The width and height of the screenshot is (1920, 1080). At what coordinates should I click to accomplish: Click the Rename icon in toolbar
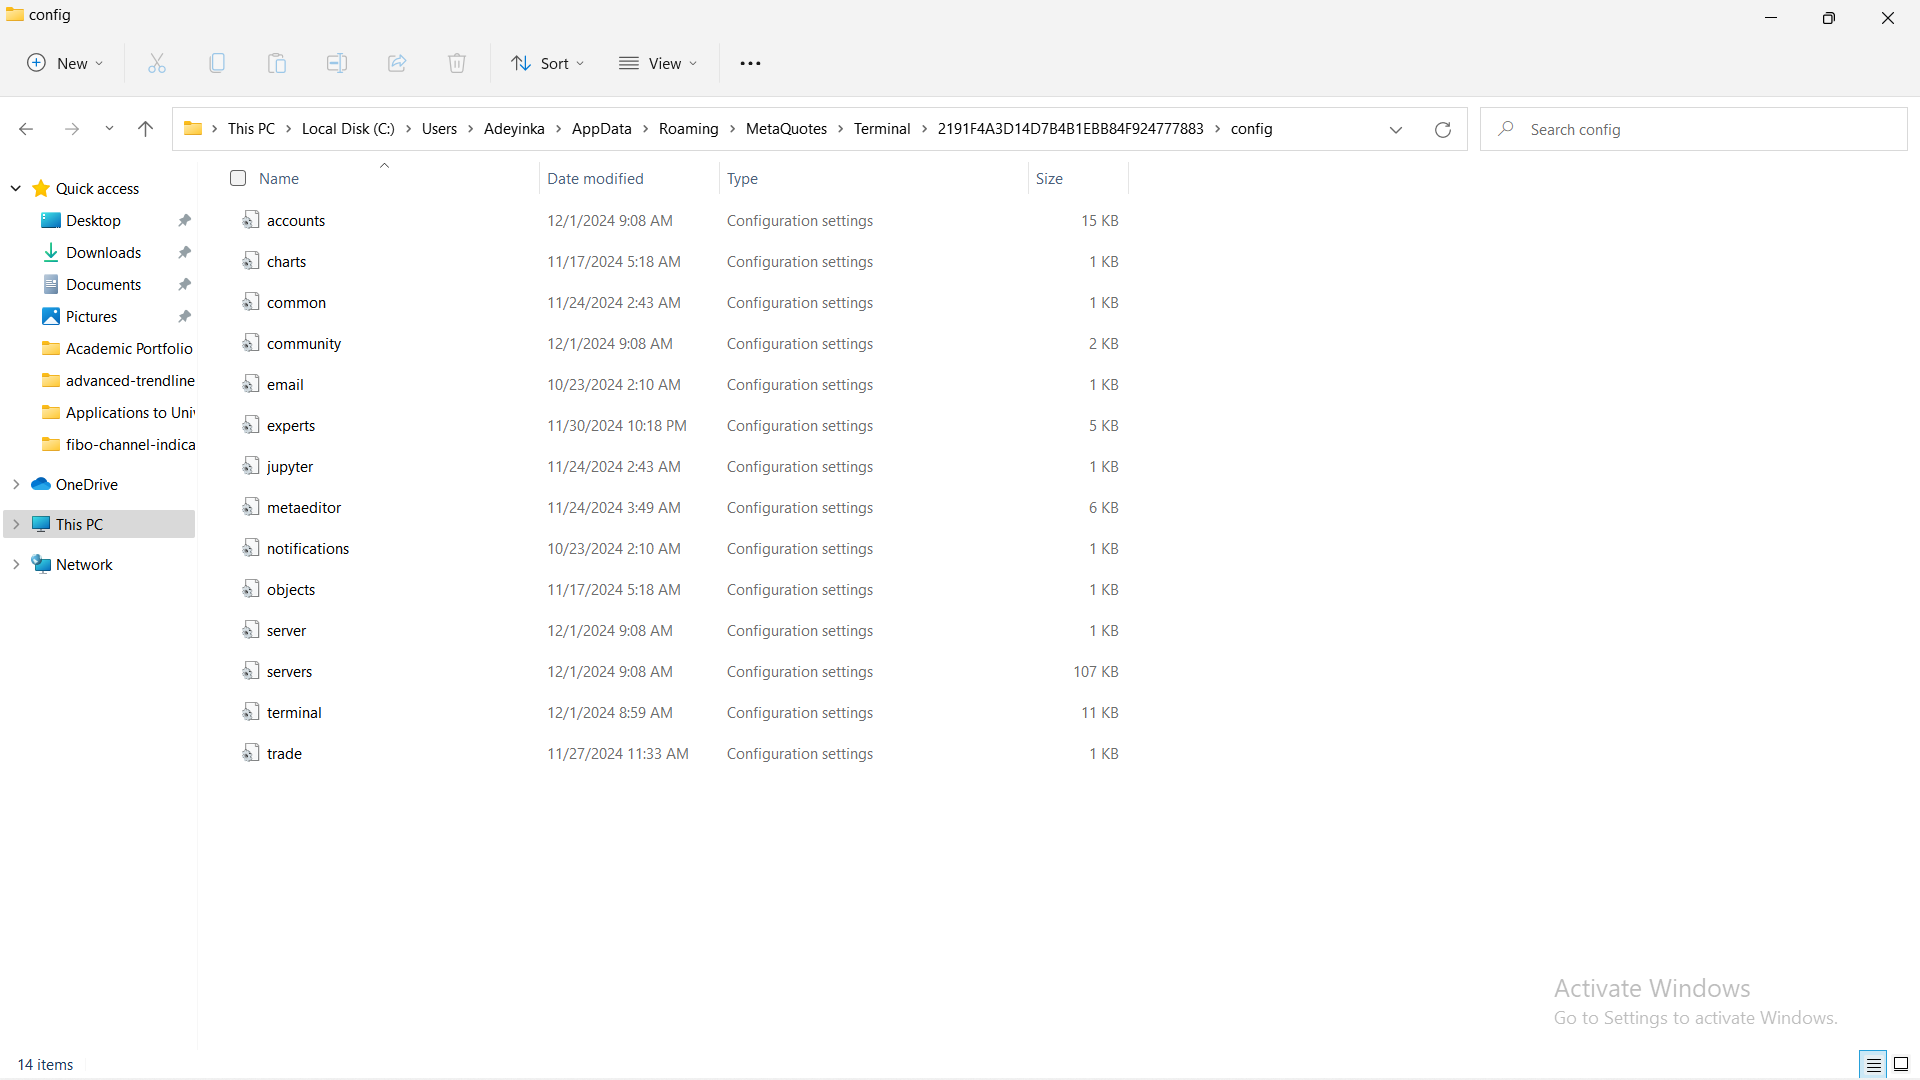coord(337,63)
